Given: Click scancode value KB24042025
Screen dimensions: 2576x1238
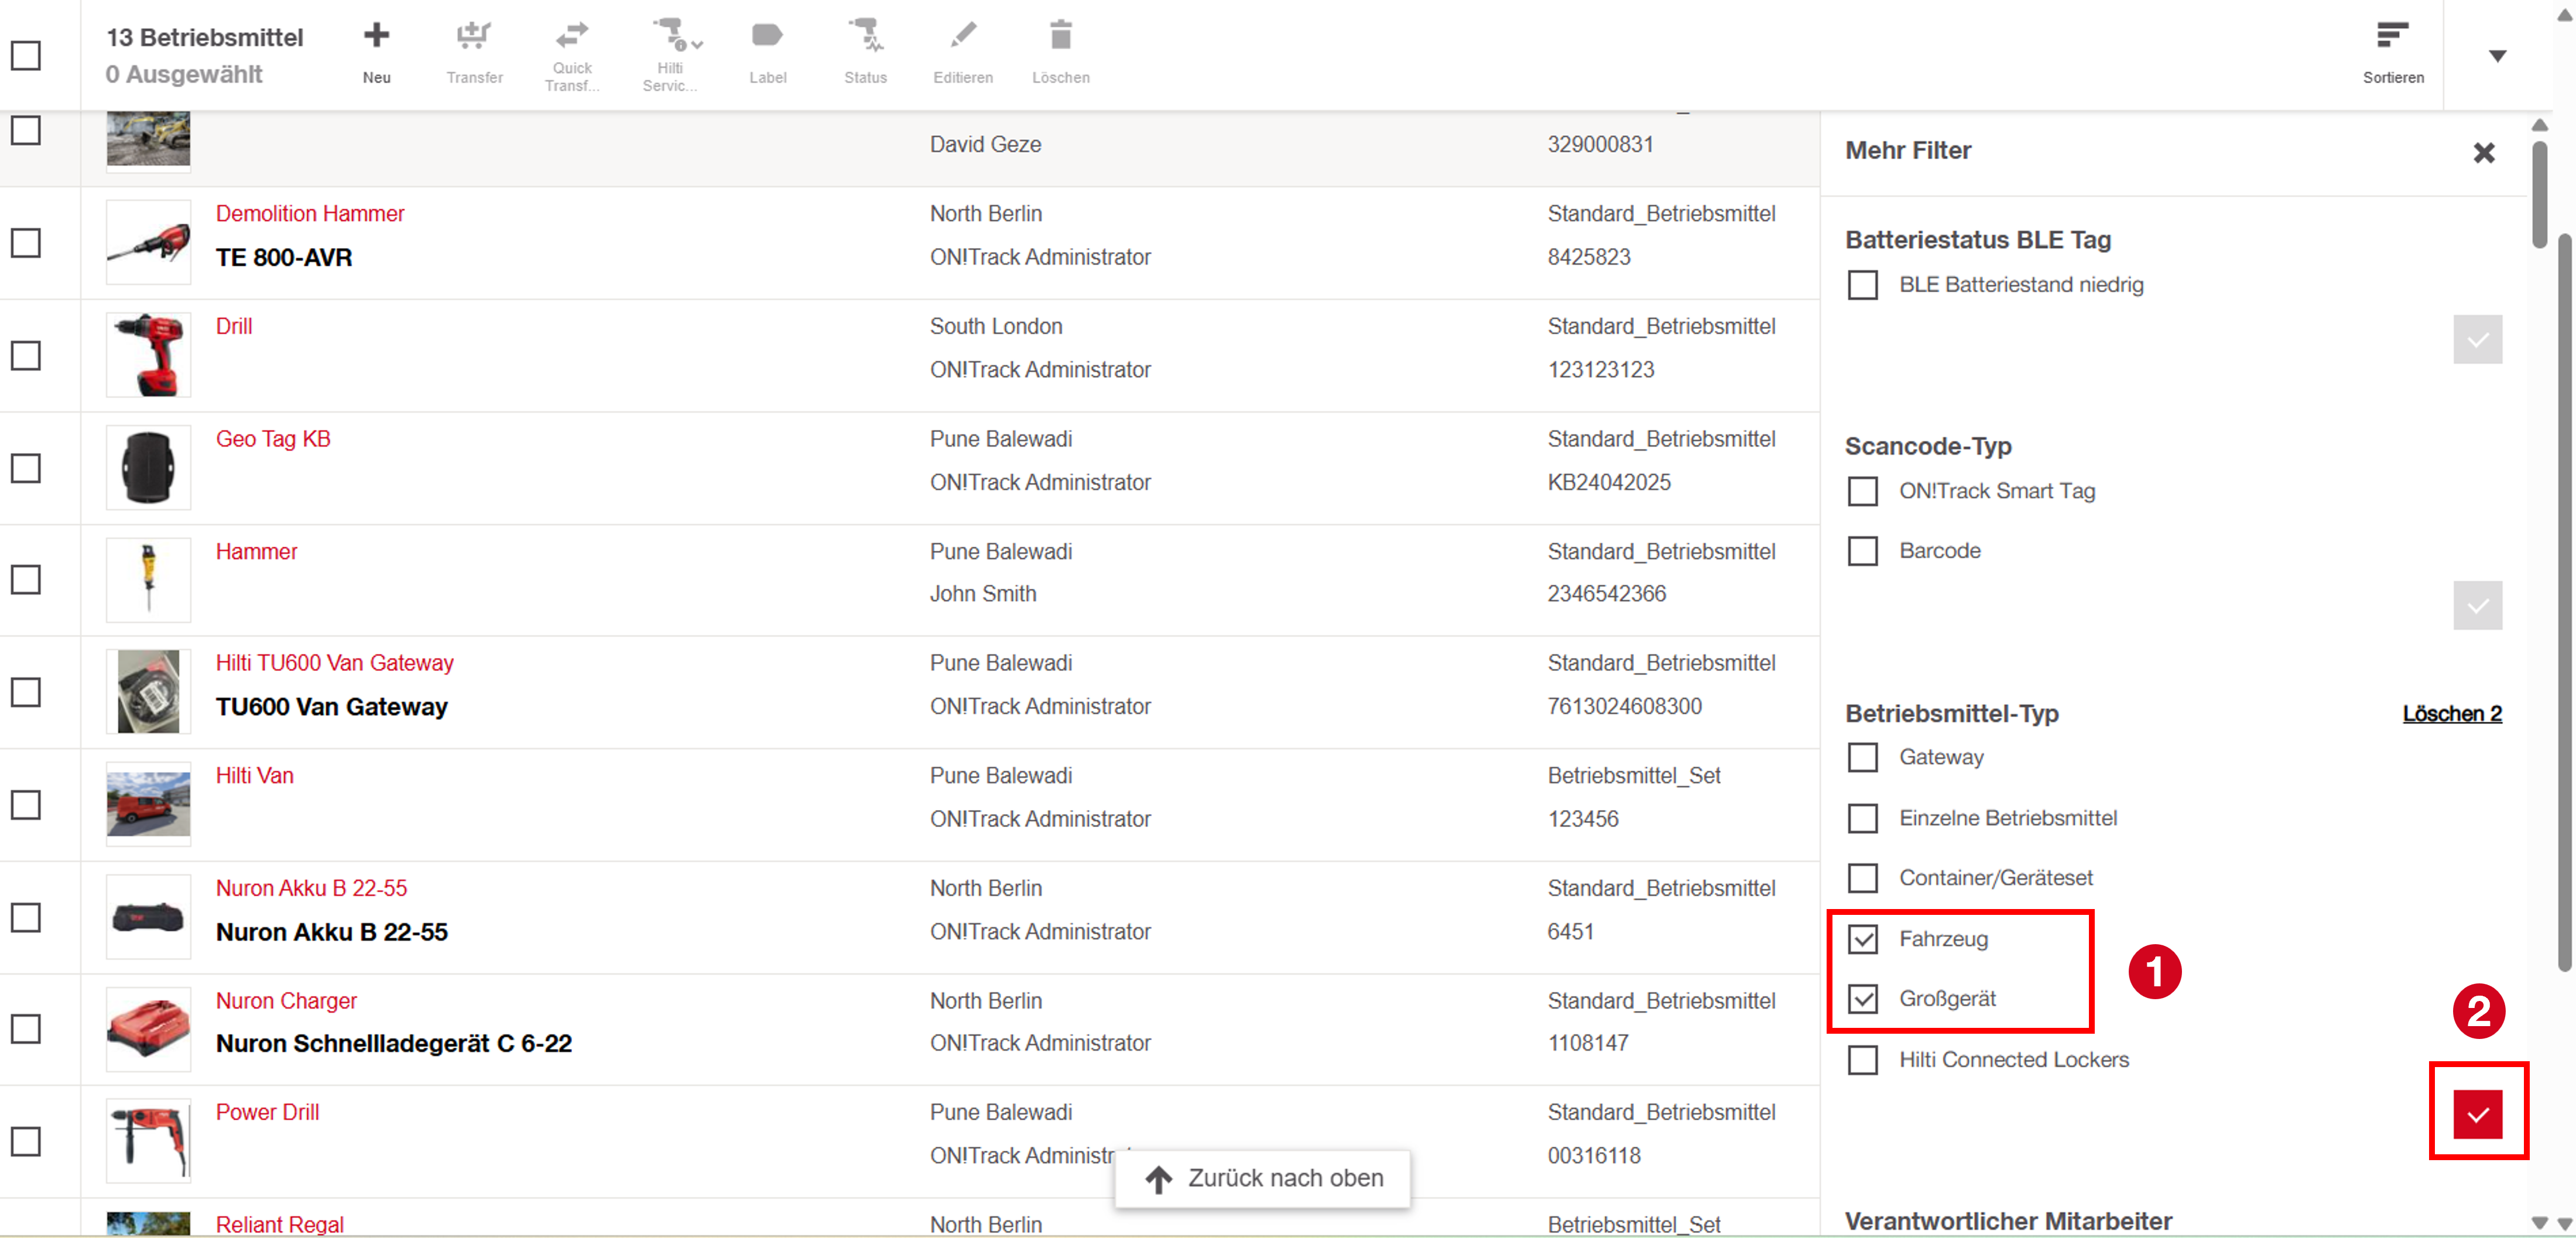Looking at the screenshot, I should [x=1609, y=482].
